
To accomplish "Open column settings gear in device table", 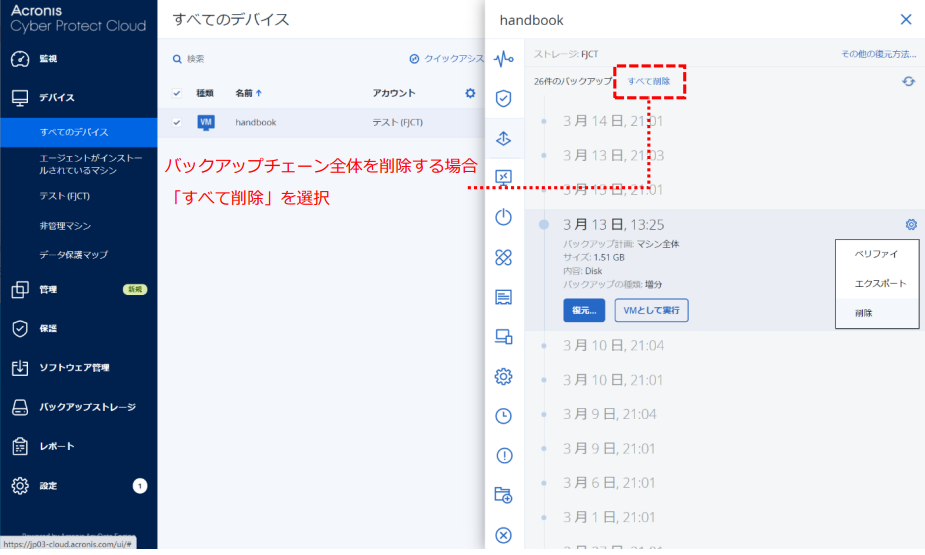I will tap(470, 93).
